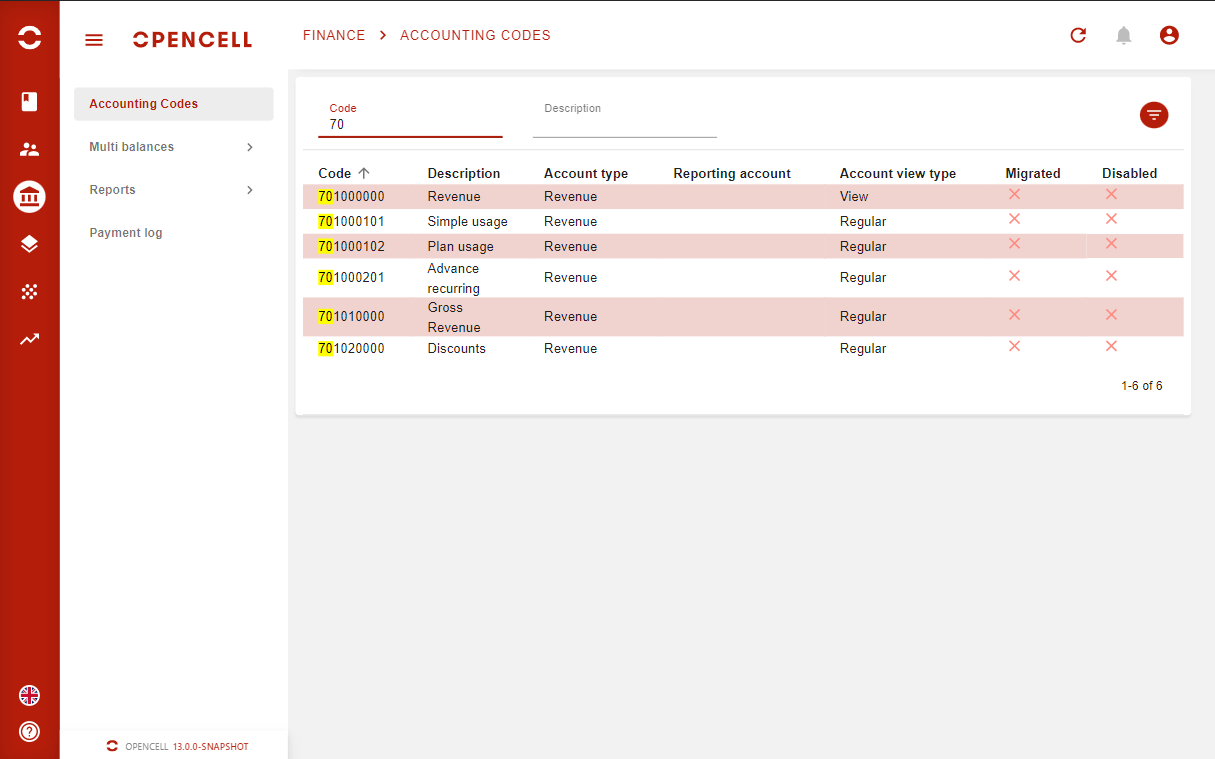The width and height of the screenshot is (1215, 759).
Task: Change language via UK flag icon
Action: 29,696
